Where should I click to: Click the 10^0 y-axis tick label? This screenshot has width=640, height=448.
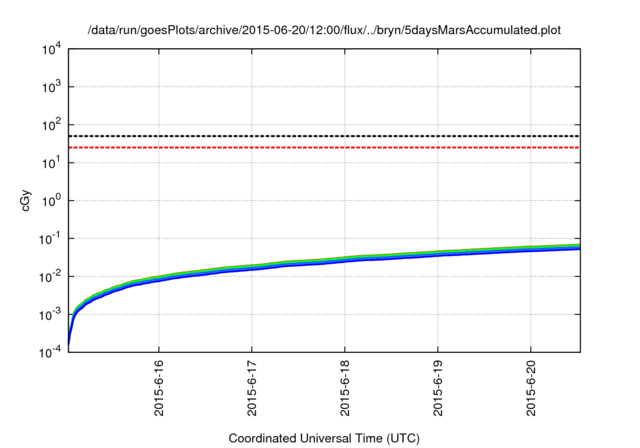[51, 201]
